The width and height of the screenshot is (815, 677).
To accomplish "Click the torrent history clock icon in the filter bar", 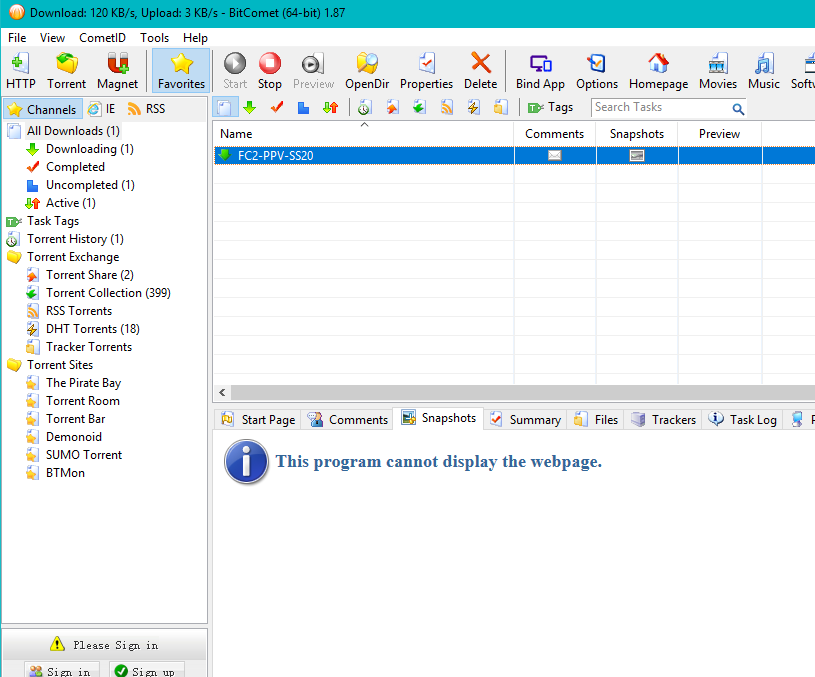I will (x=364, y=108).
